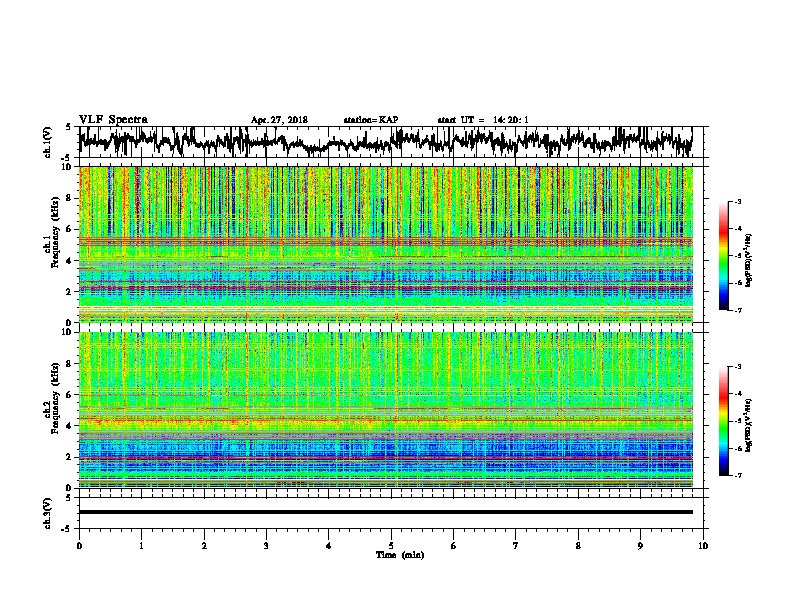This screenshot has height=612, width=792.
Task: Click inside the ch.1 spectrogram panel
Action: (x=386, y=244)
